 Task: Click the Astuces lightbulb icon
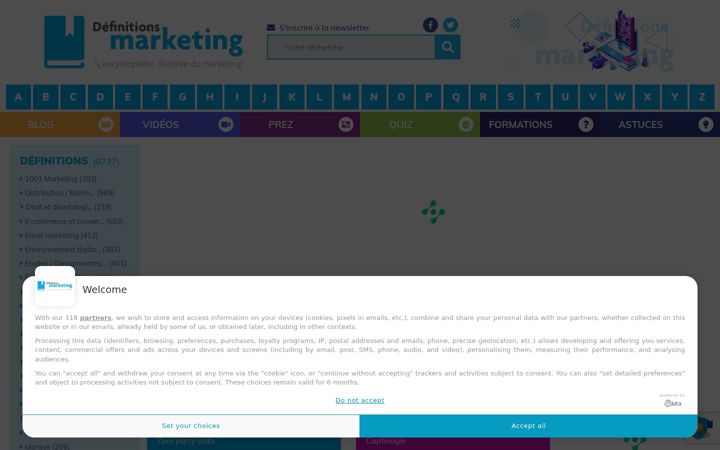[x=706, y=124]
